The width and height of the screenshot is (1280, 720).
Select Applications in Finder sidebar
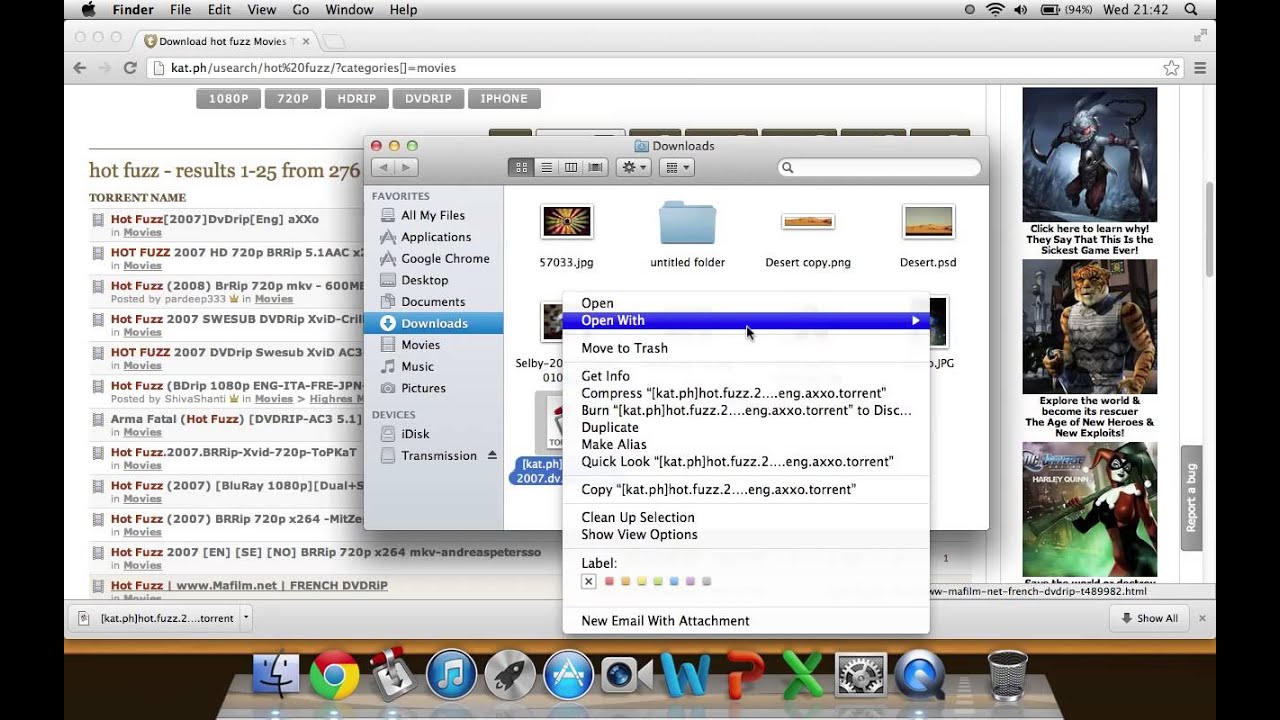(x=436, y=237)
